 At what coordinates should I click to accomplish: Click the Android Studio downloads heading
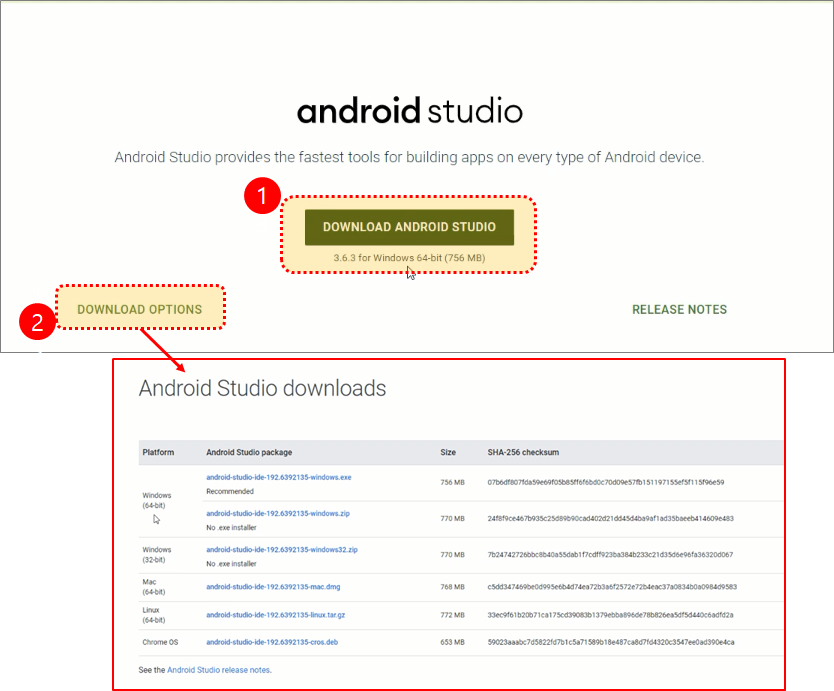click(262, 388)
